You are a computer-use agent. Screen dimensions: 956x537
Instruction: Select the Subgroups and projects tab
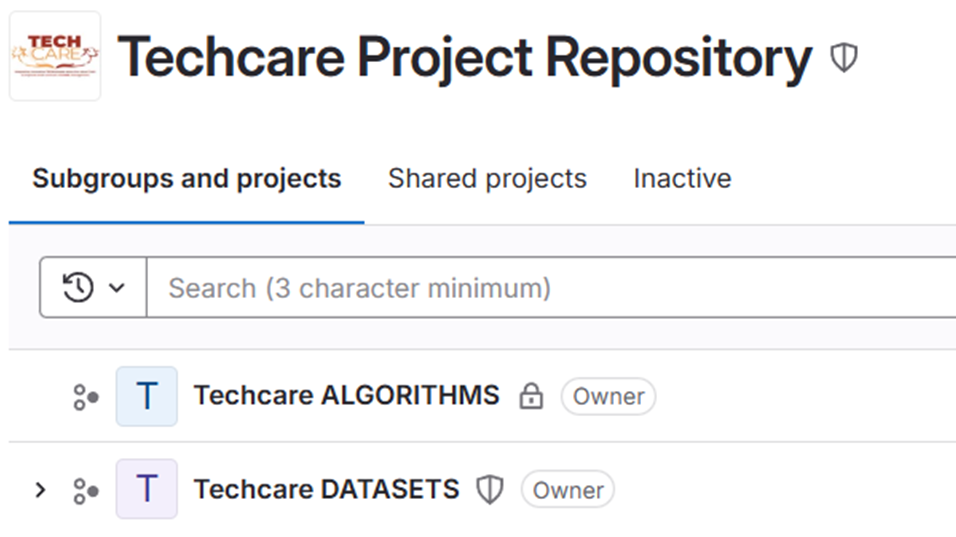(187, 179)
